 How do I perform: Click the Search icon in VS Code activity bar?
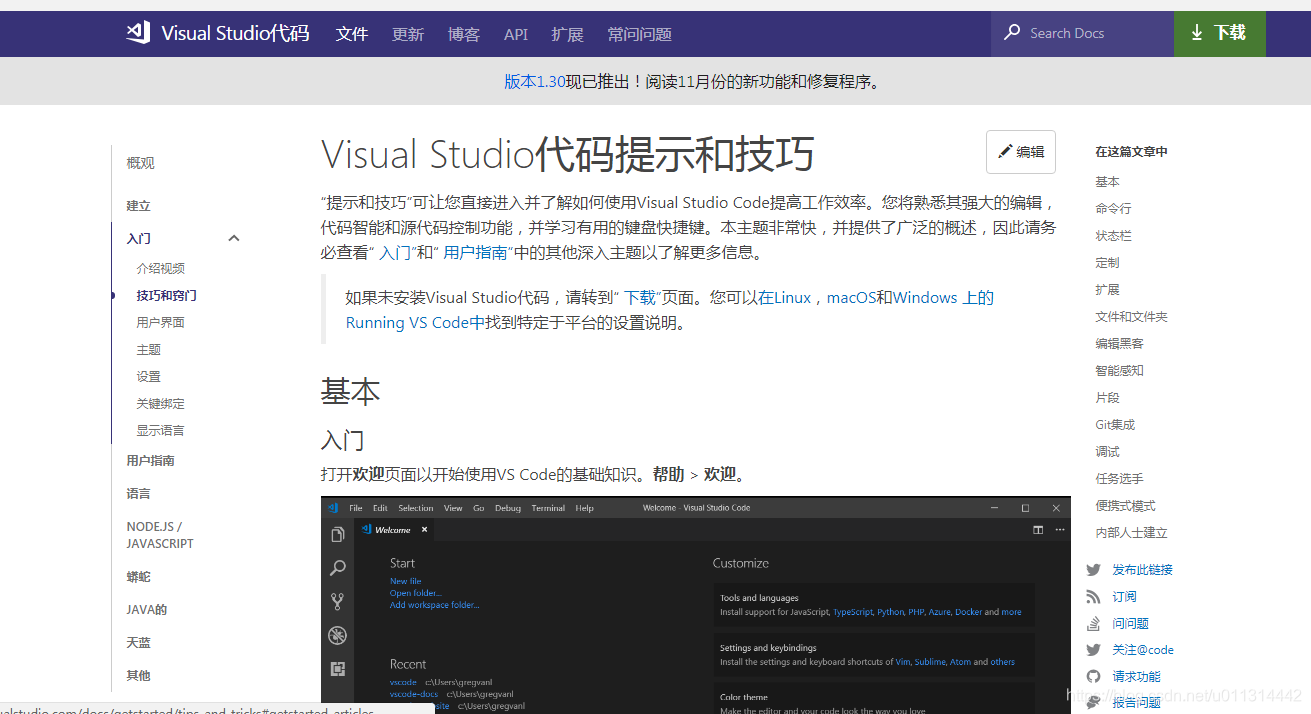click(x=338, y=568)
